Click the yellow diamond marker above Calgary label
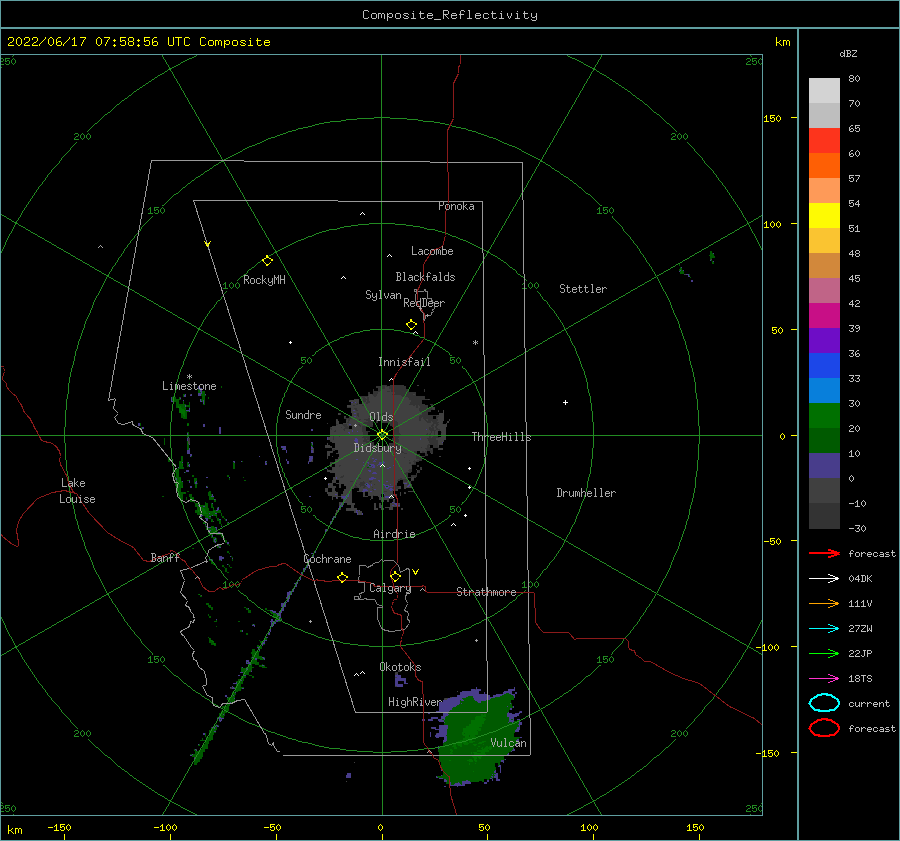900x841 pixels. click(x=395, y=576)
